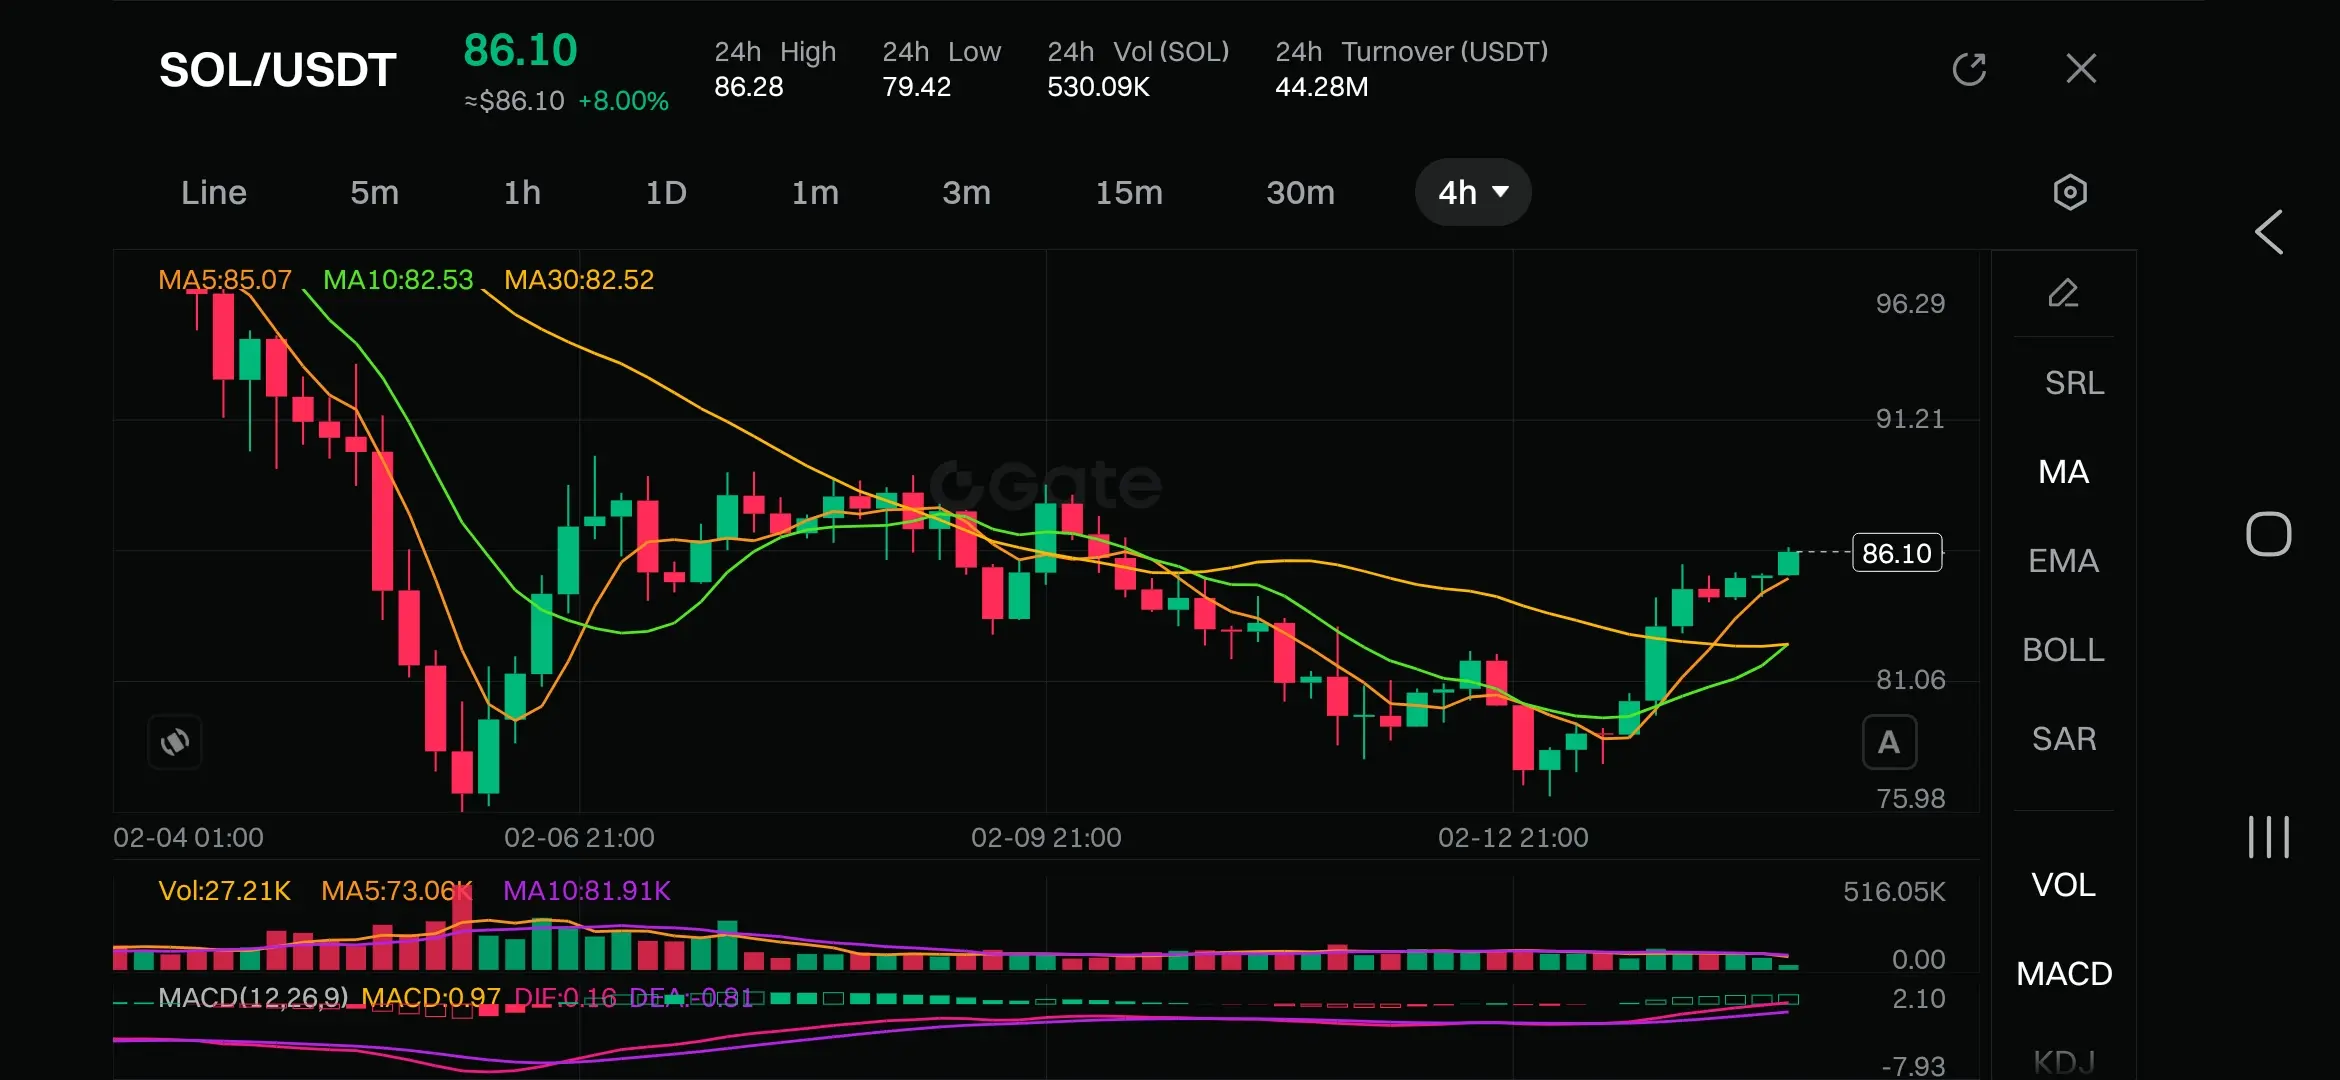Select the drawing pencil tool

coord(2063,293)
